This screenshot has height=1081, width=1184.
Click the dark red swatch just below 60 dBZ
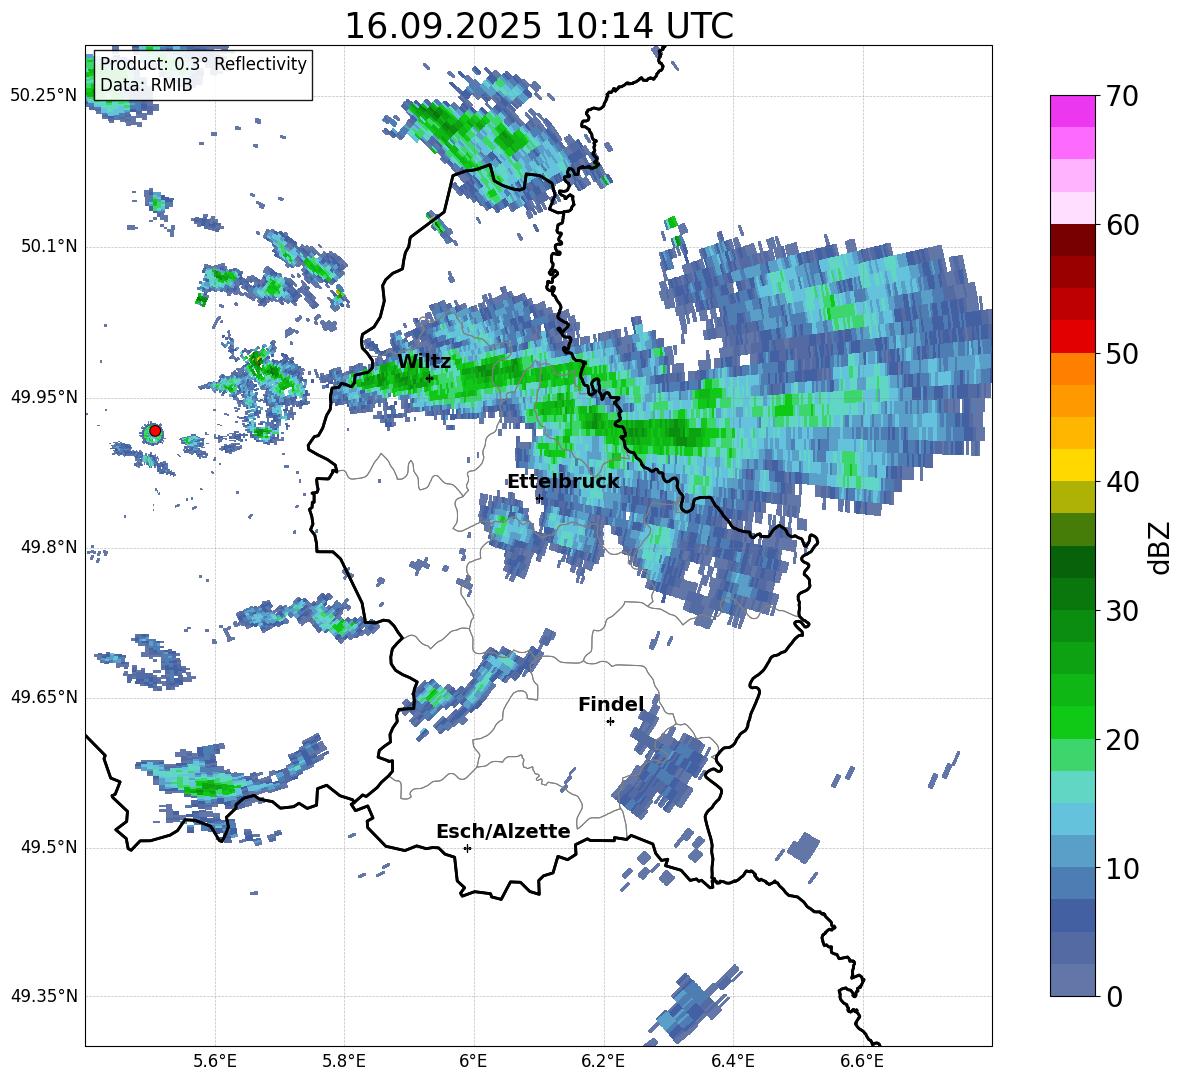(1072, 240)
